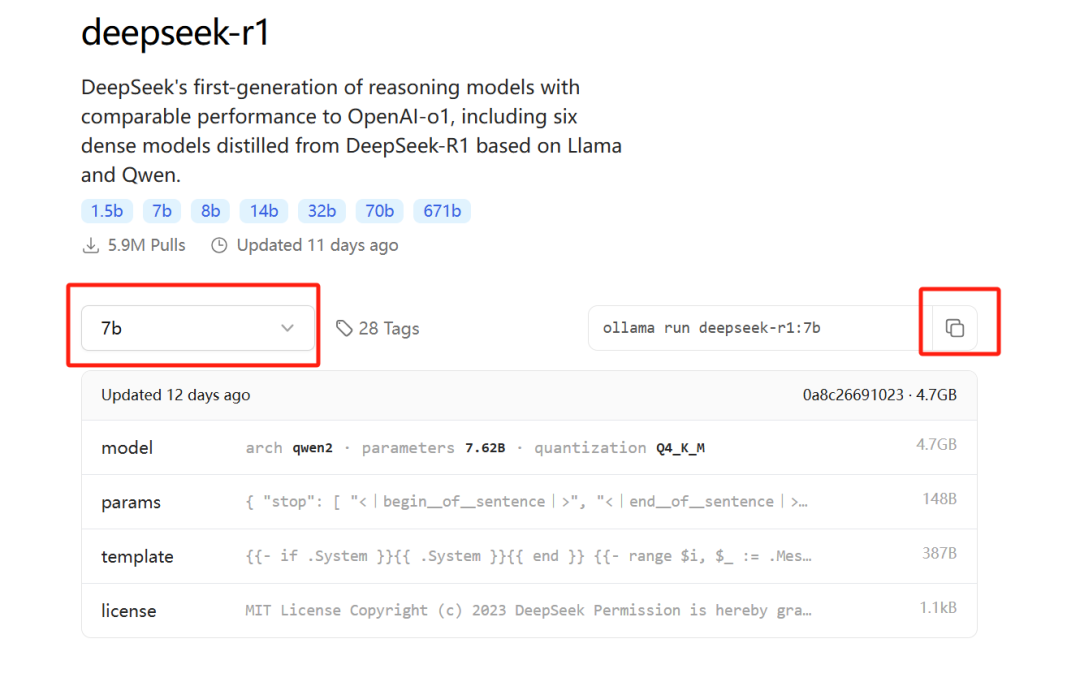Pick the 14b size tag
This screenshot has height=682, width=1080.
tap(264, 211)
